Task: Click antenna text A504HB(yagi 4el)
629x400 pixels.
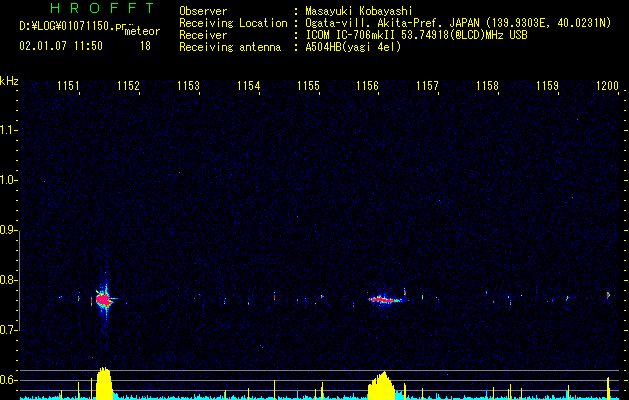Action: [353, 47]
